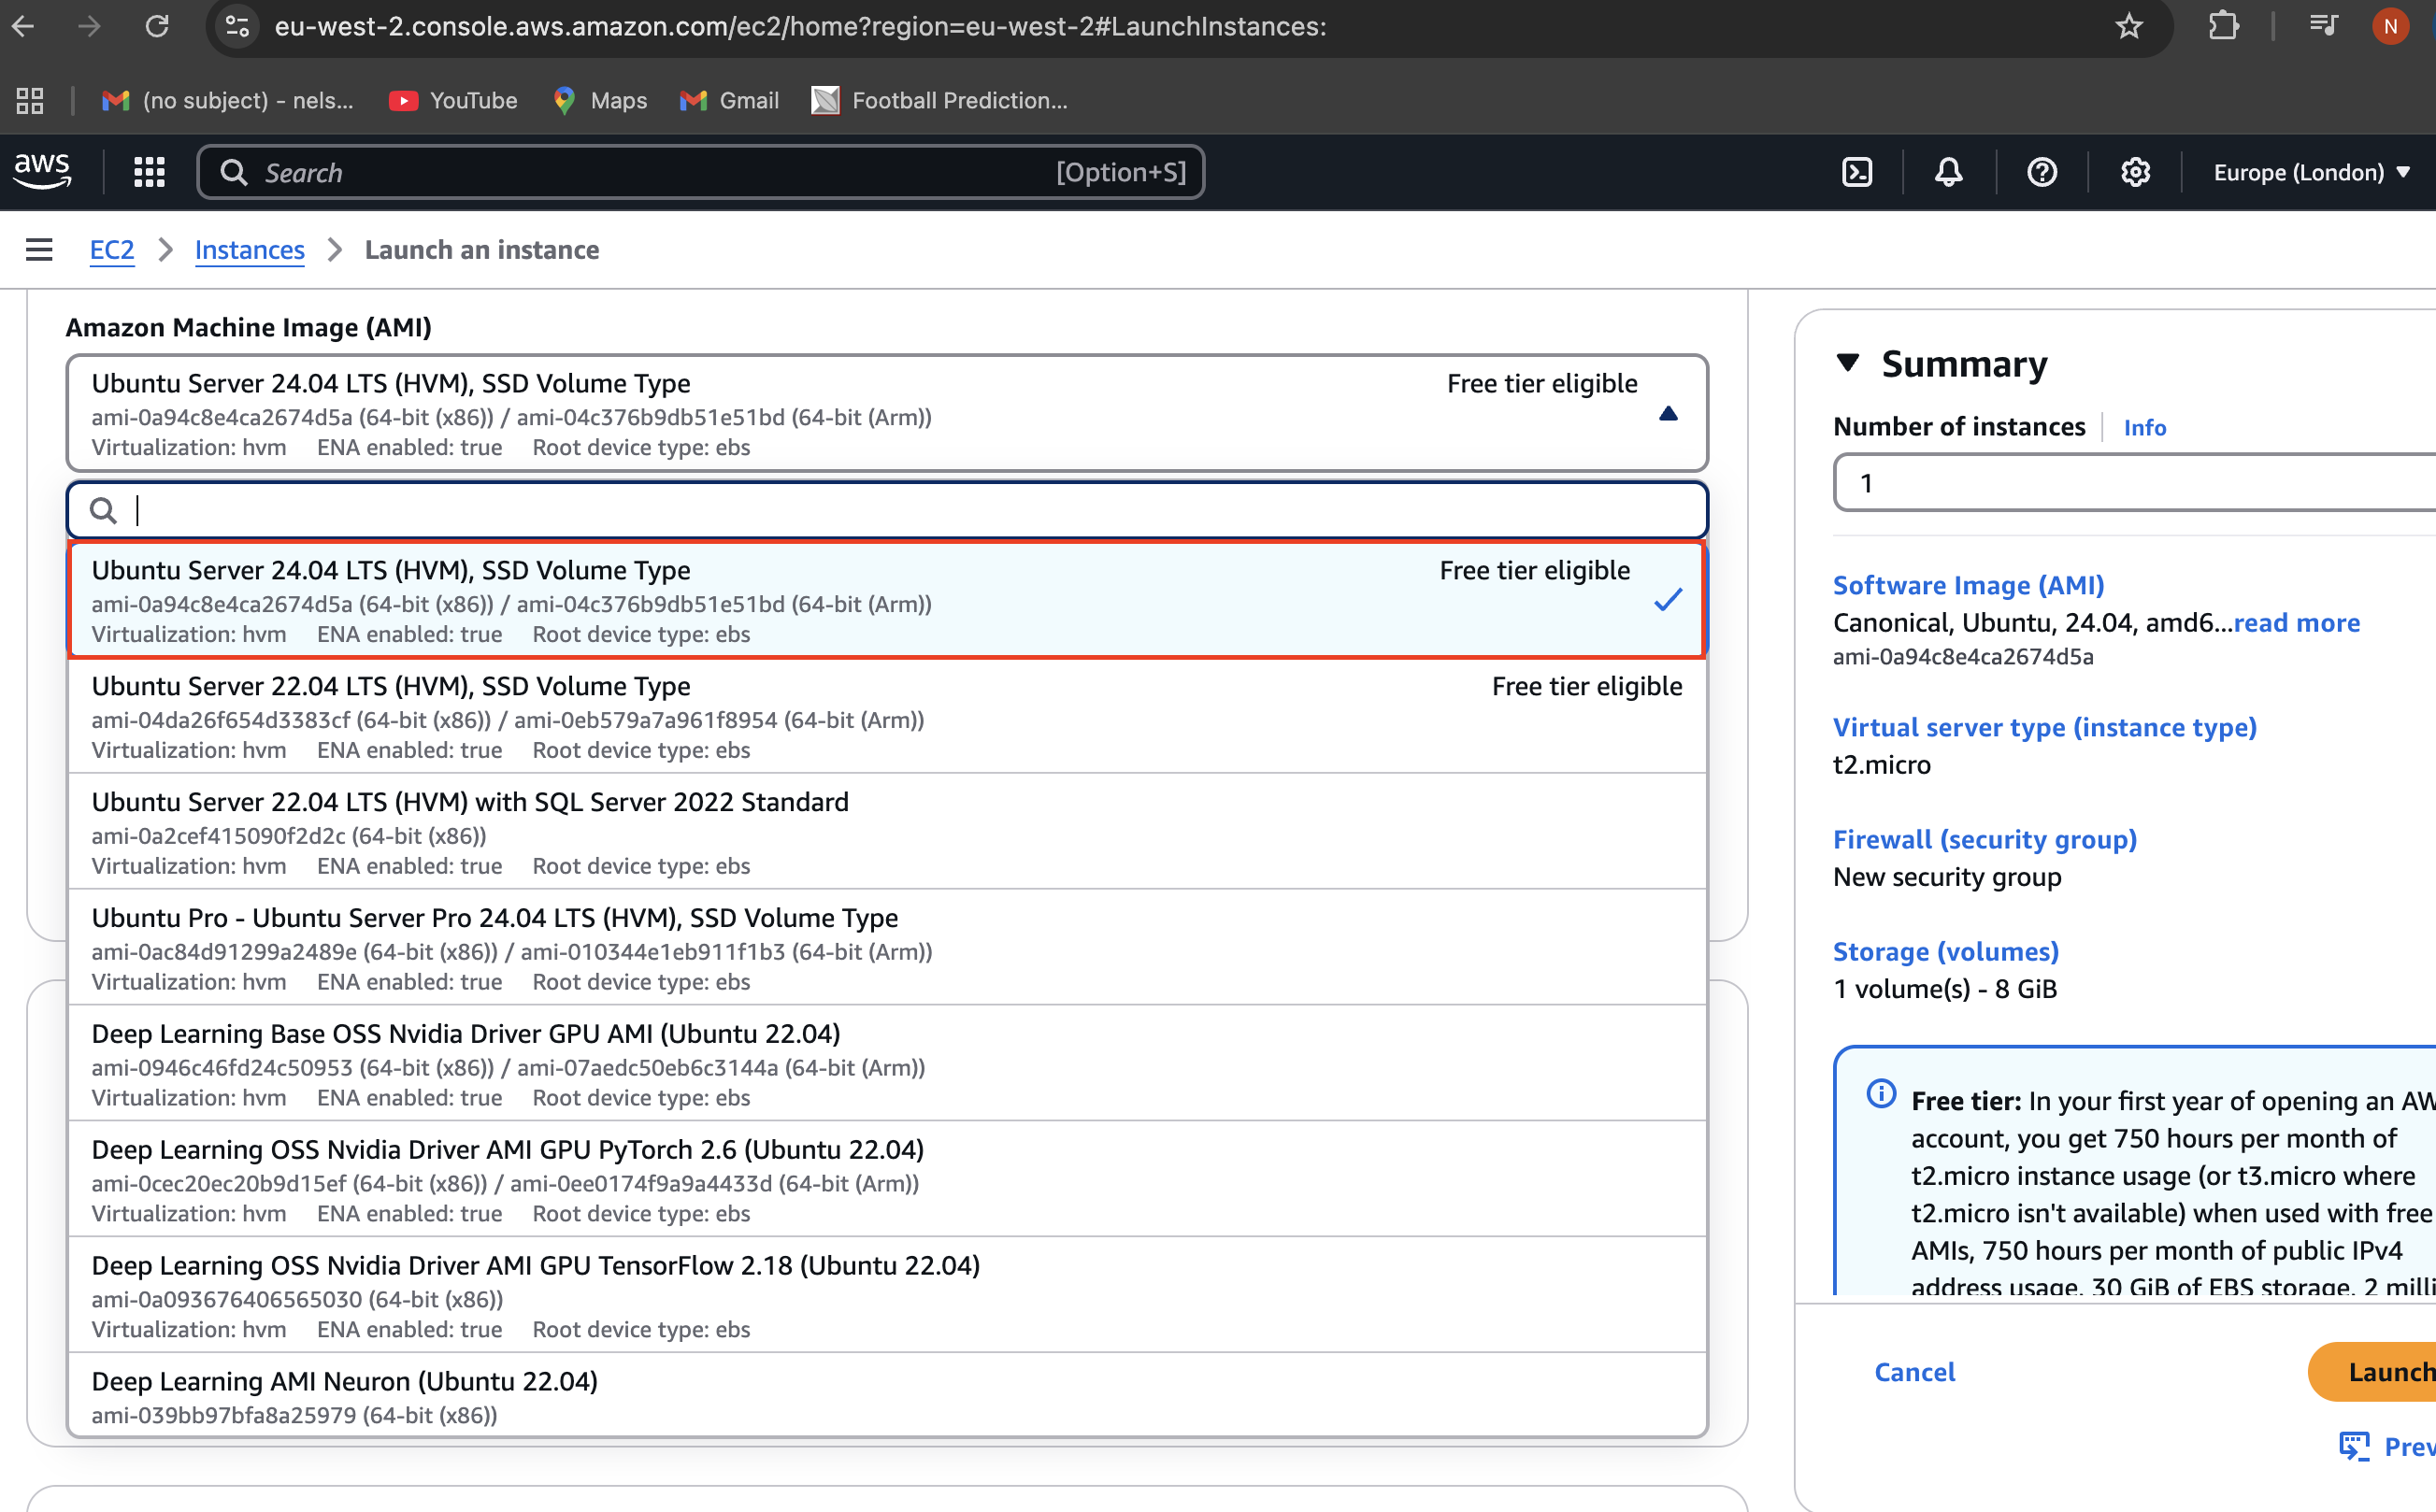Image resolution: width=2436 pixels, height=1512 pixels.
Task: Click the free tier info circle icon
Action: coord(1881,1094)
